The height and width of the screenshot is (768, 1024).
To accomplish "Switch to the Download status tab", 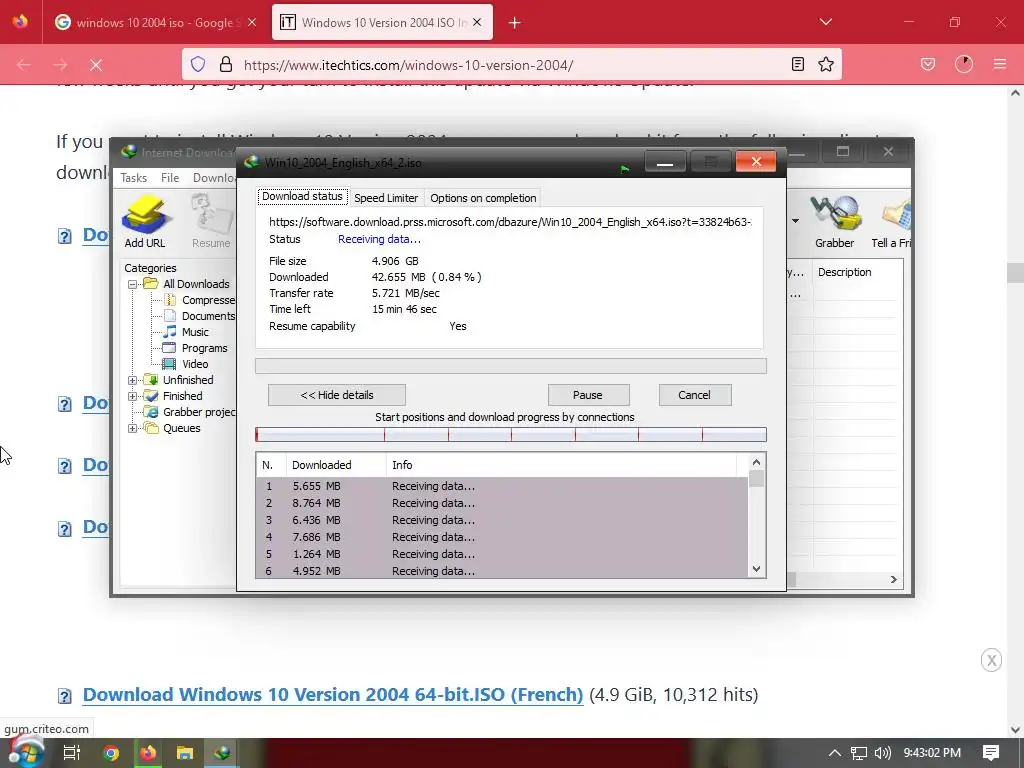I will [x=302, y=197].
